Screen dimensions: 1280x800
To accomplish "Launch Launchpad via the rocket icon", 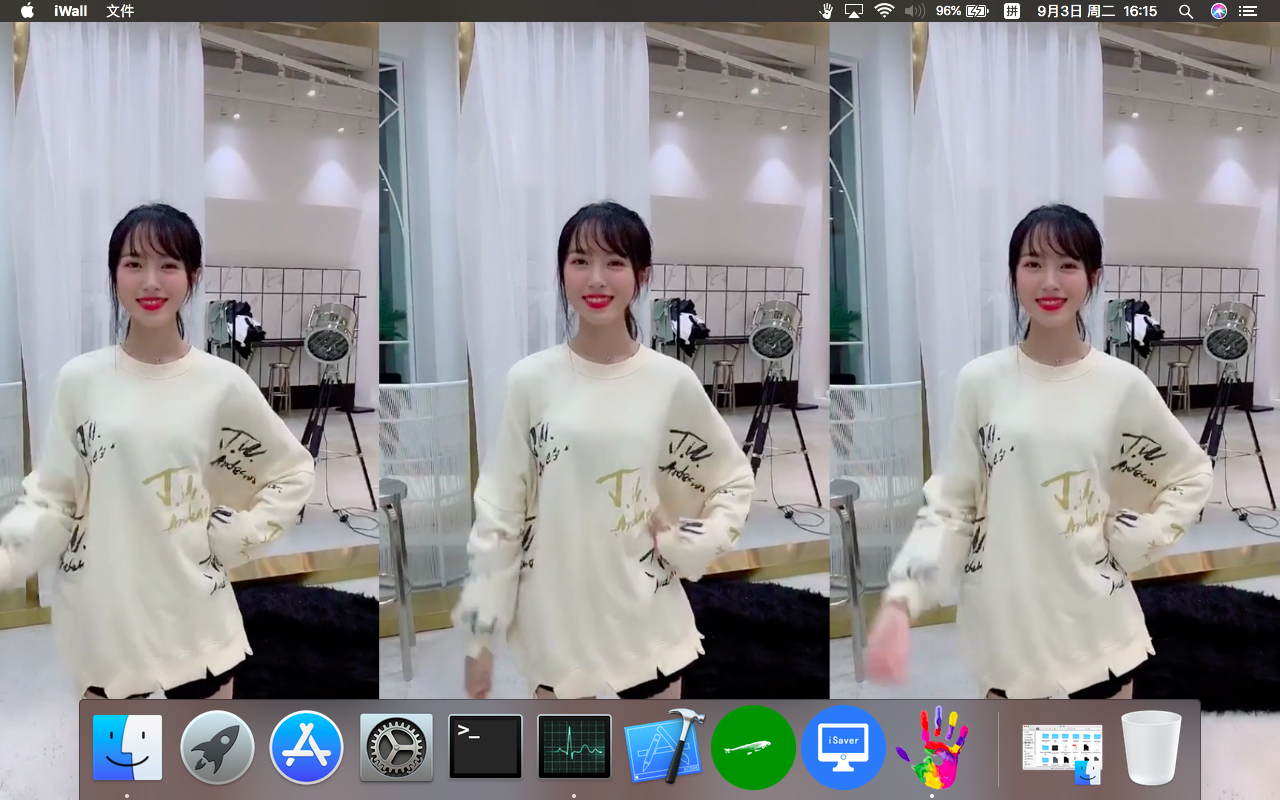I will coord(217,747).
